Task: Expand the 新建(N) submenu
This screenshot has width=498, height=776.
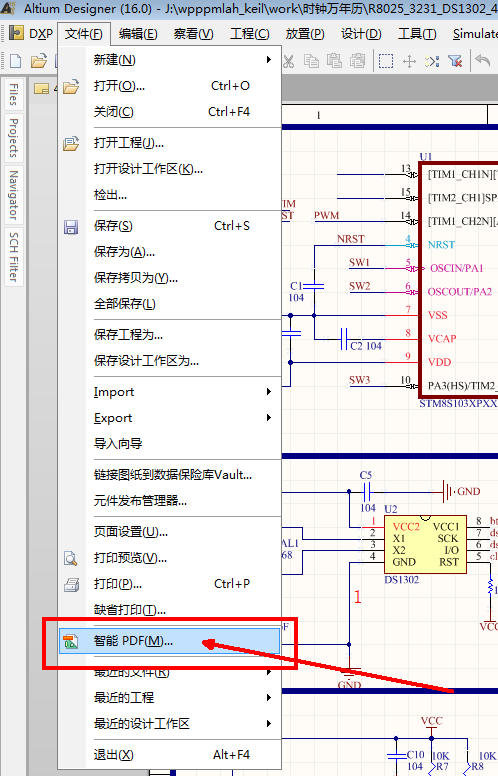Action: coord(269,59)
